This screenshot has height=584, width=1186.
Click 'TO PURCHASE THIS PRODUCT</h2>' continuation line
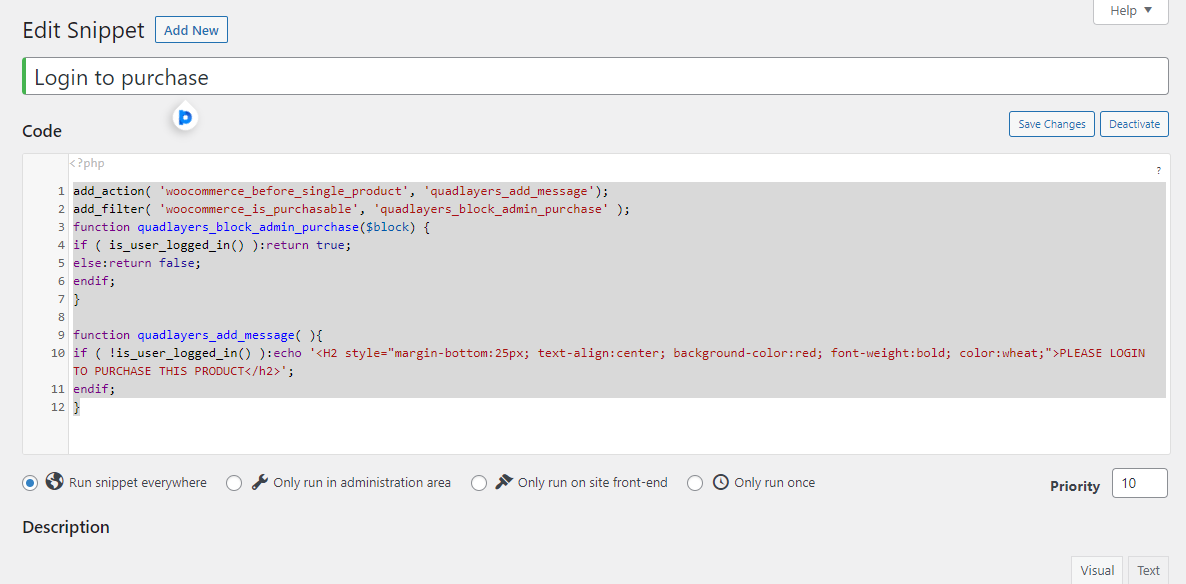[x=183, y=371]
